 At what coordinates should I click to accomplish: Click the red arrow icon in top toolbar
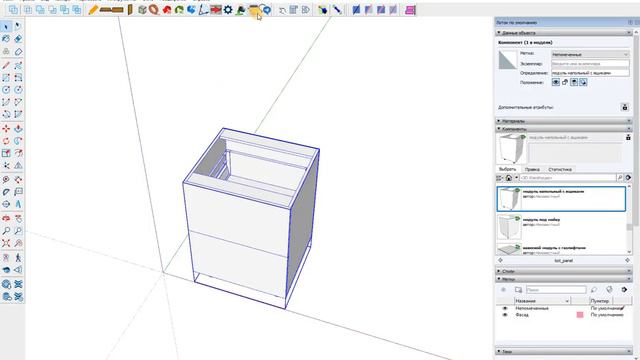pos(216,10)
